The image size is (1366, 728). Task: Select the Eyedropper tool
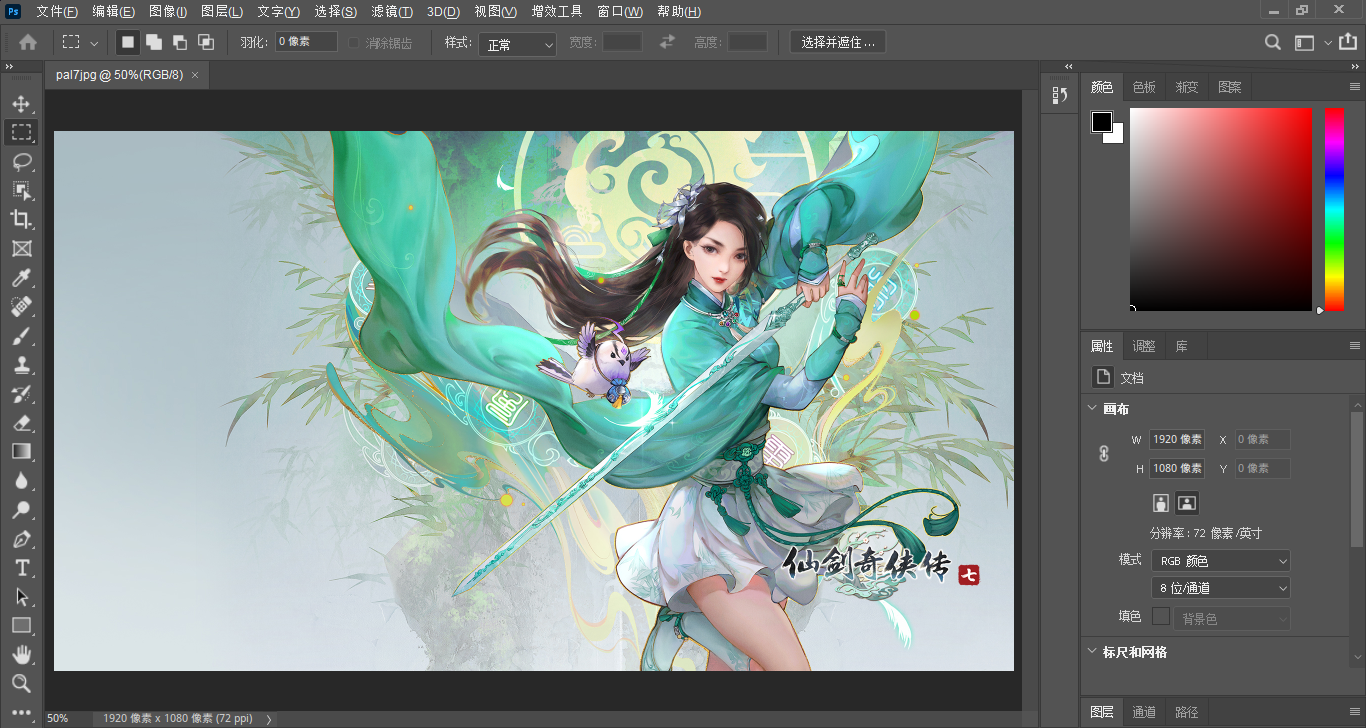click(x=22, y=278)
